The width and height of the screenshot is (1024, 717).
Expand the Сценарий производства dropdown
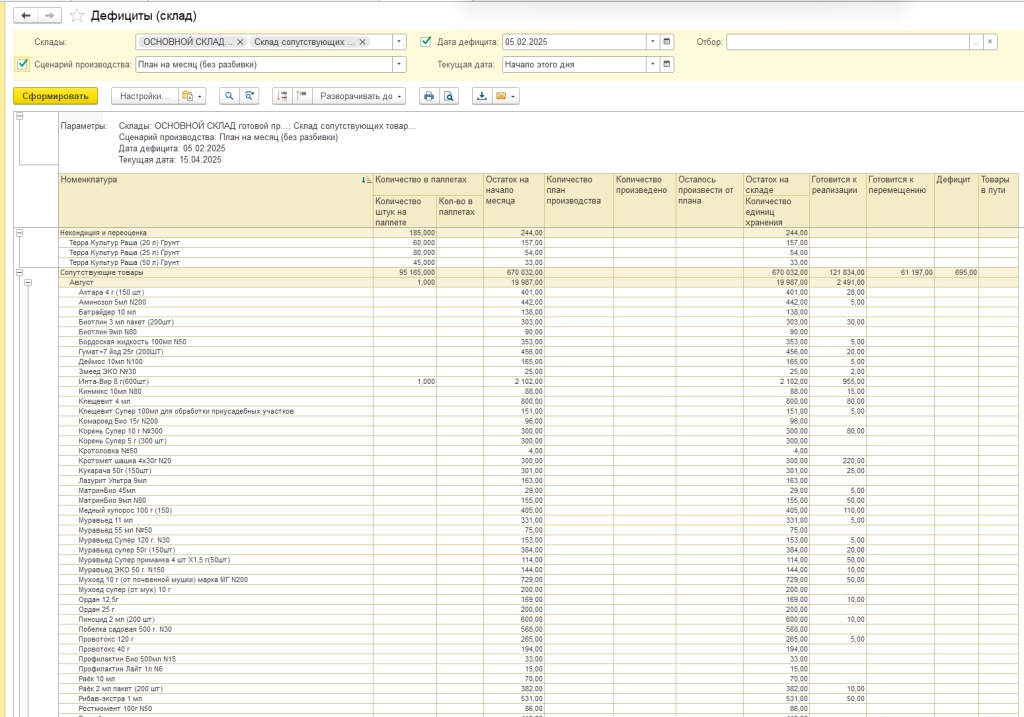400,64
